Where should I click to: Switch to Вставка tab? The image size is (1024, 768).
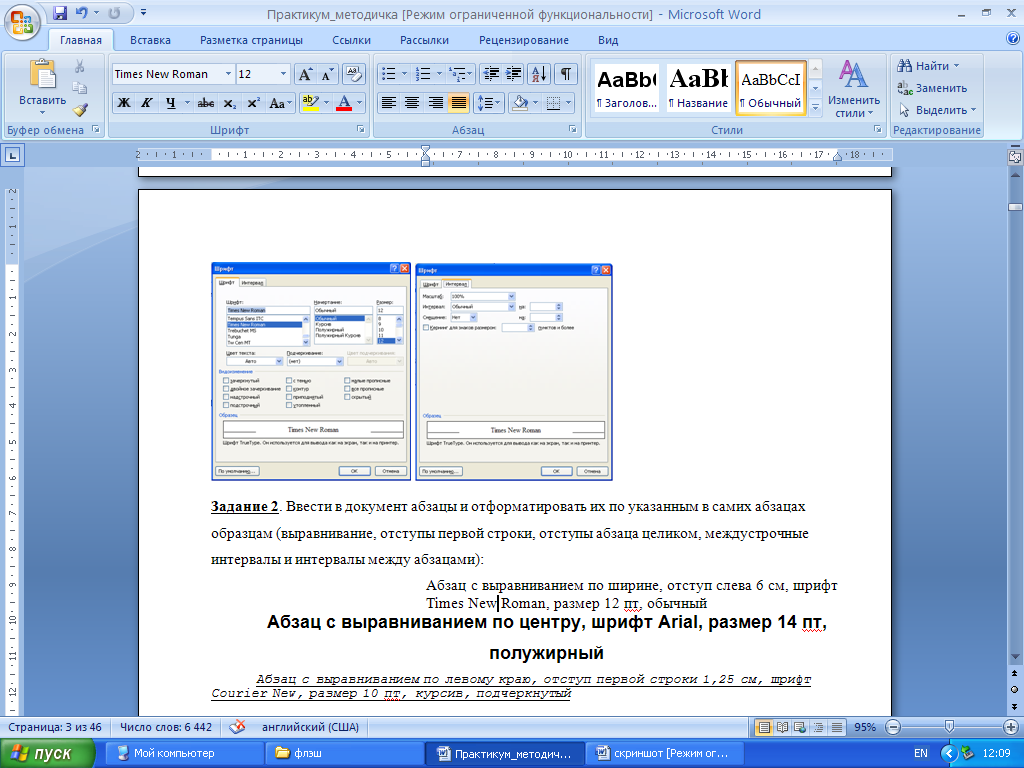(150, 40)
